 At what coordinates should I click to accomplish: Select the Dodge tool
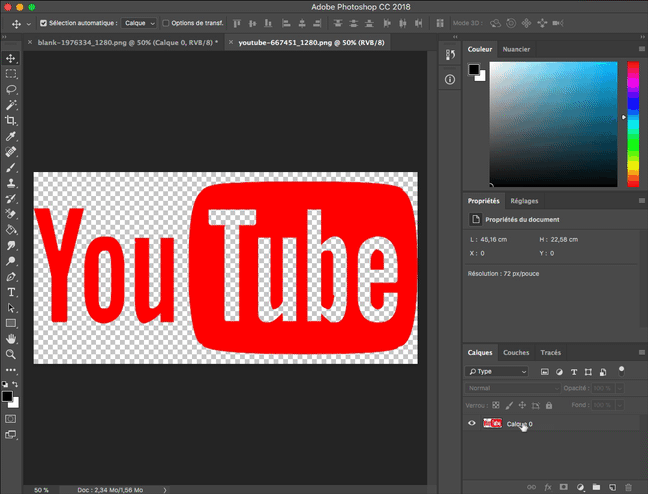(11, 261)
